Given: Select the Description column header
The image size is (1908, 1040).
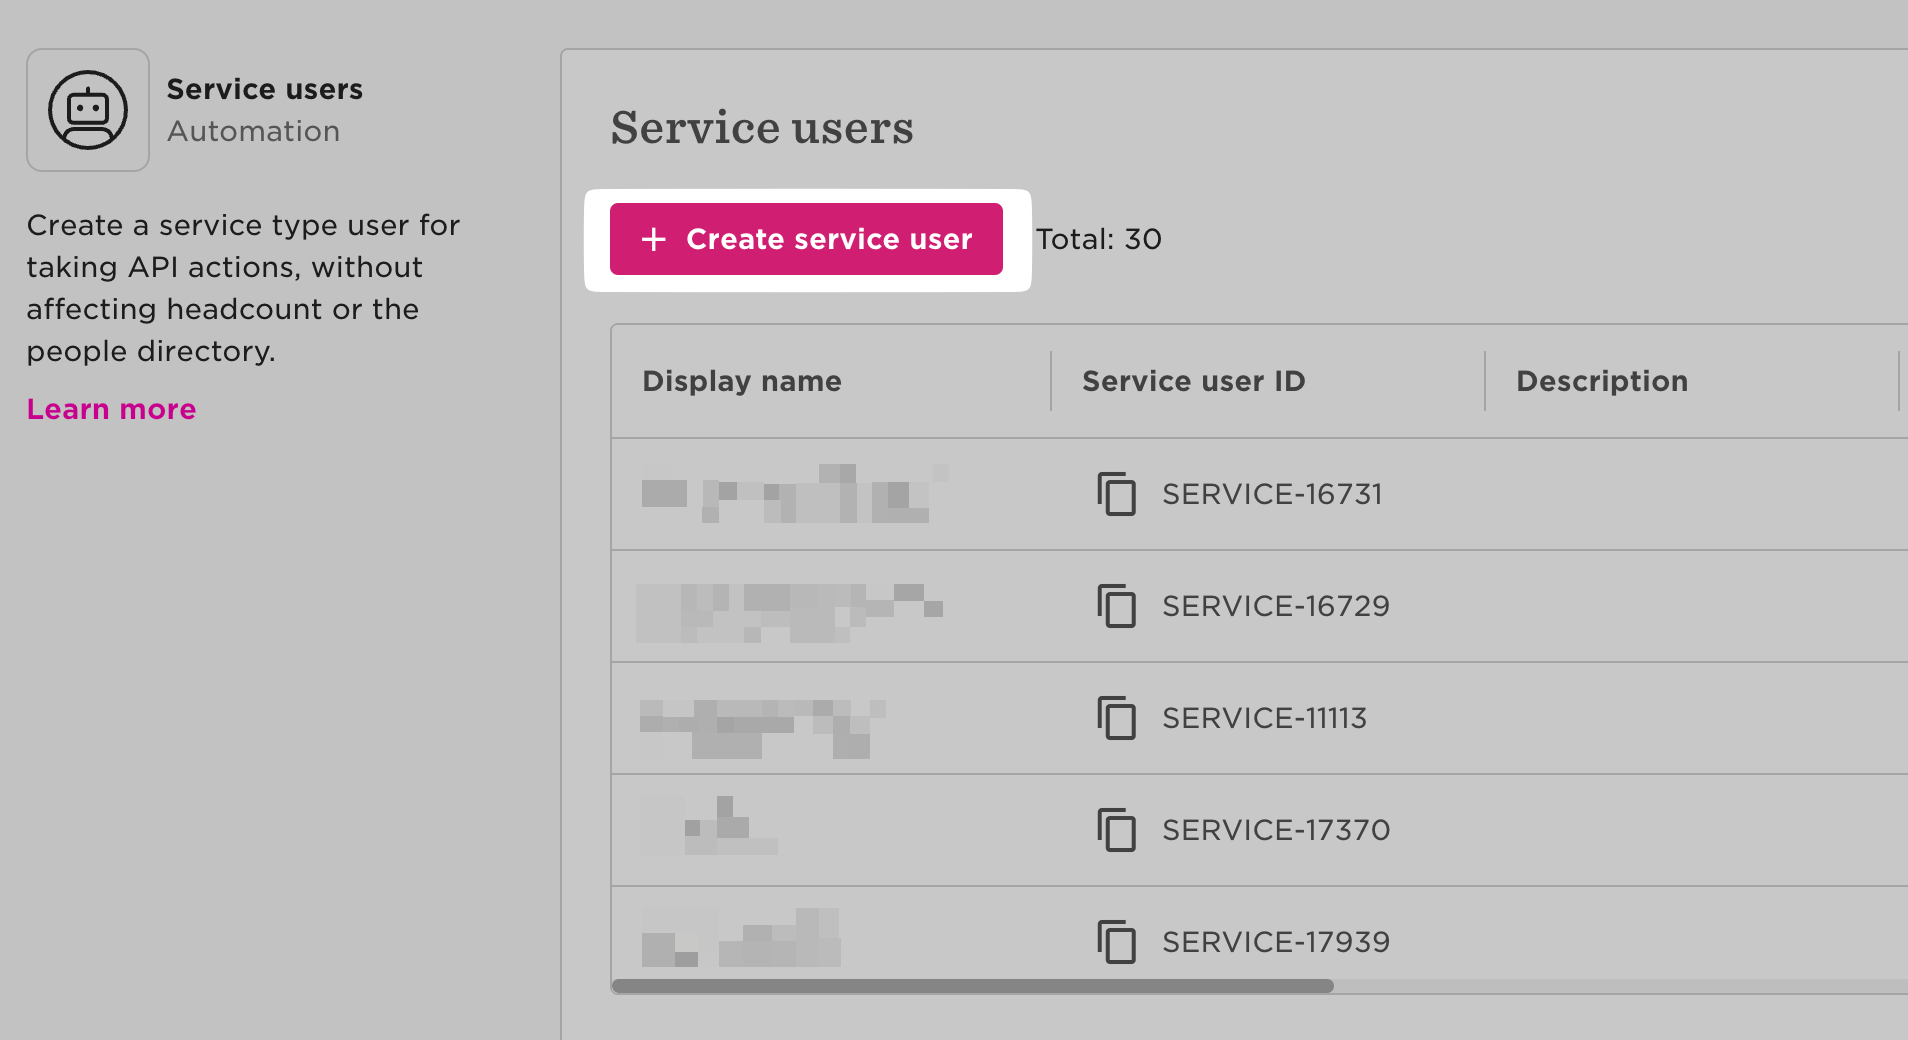Looking at the screenshot, I should (1601, 381).
